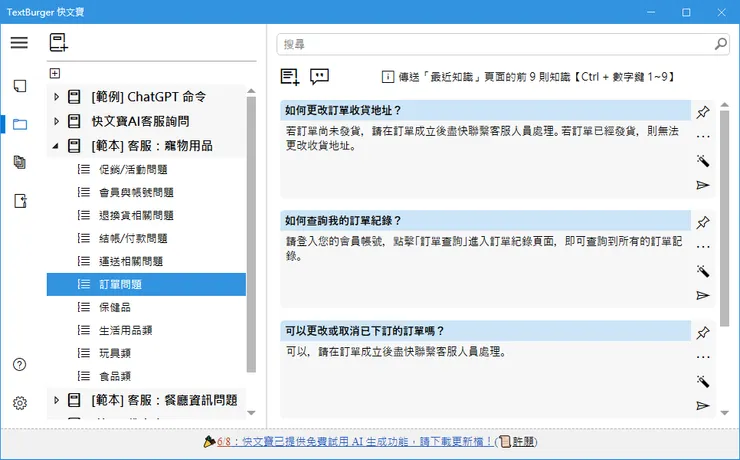Open the AI trial download announcement link
740x460 pixels.
click(355, 442)
